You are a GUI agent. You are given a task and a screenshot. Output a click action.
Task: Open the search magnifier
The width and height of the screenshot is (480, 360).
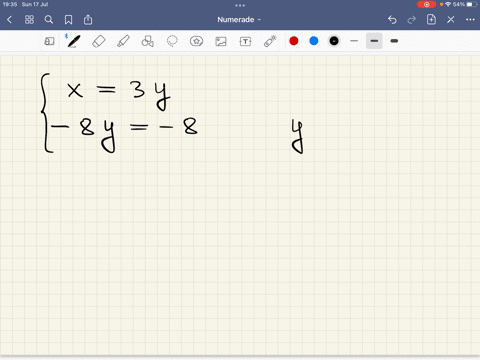(x=49, y=20)
